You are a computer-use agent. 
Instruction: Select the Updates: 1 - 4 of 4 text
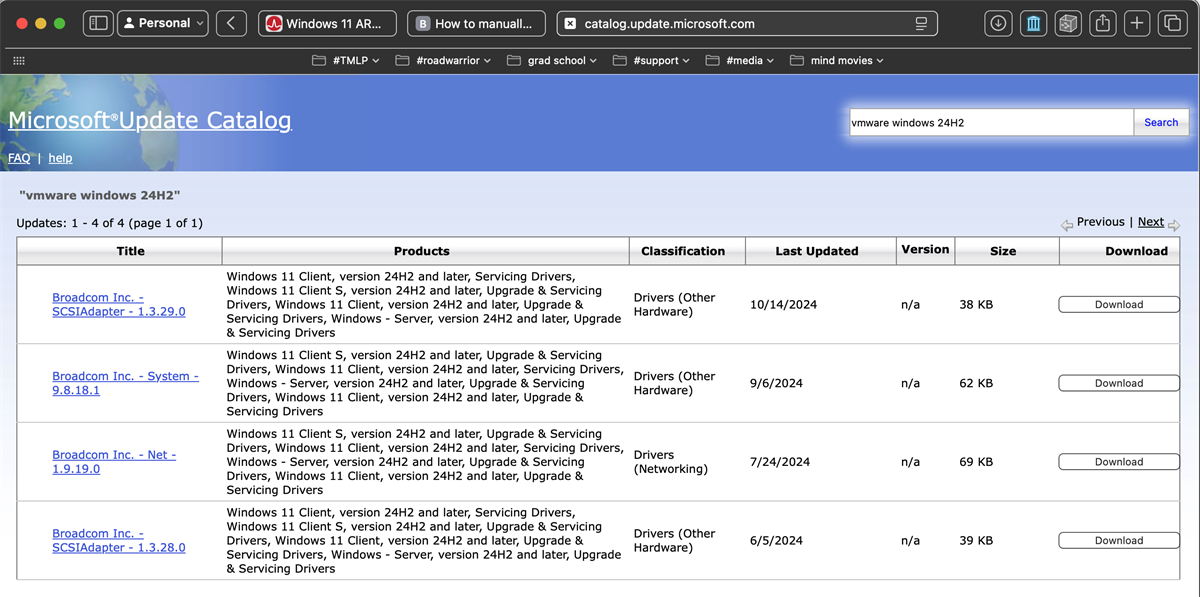click(109, 223)
